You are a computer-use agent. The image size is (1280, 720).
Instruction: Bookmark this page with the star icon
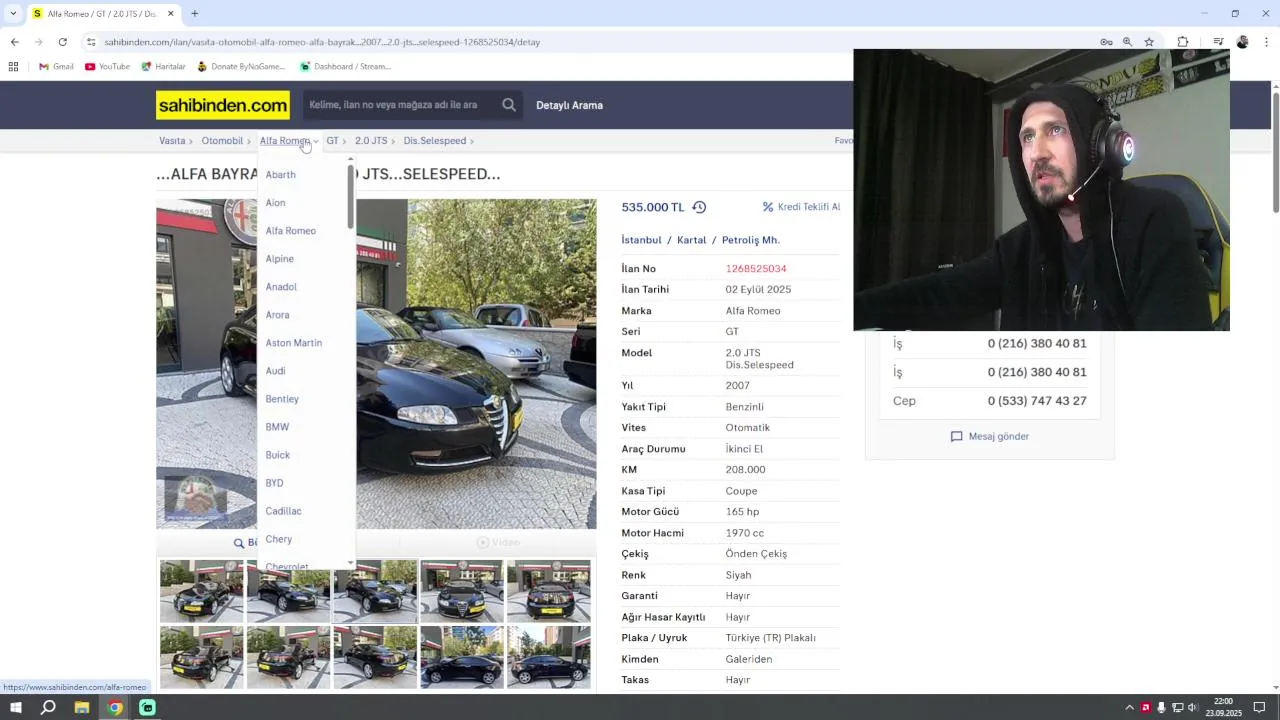tap(1149, 42)
